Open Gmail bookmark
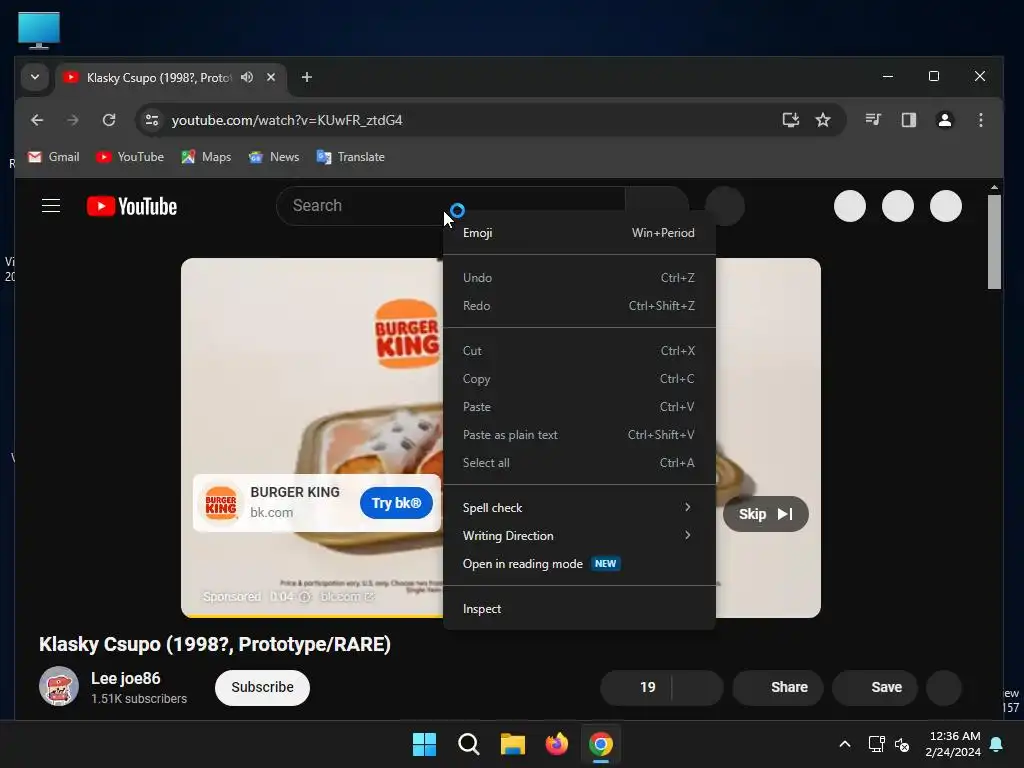Screen dimensions: 1024x768 tap(54, 157)
